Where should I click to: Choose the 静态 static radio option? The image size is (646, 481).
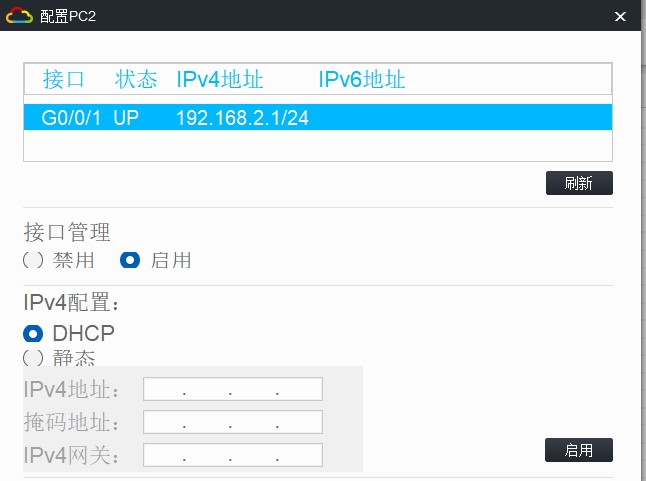pyautogui.click(x=33, y=358)
